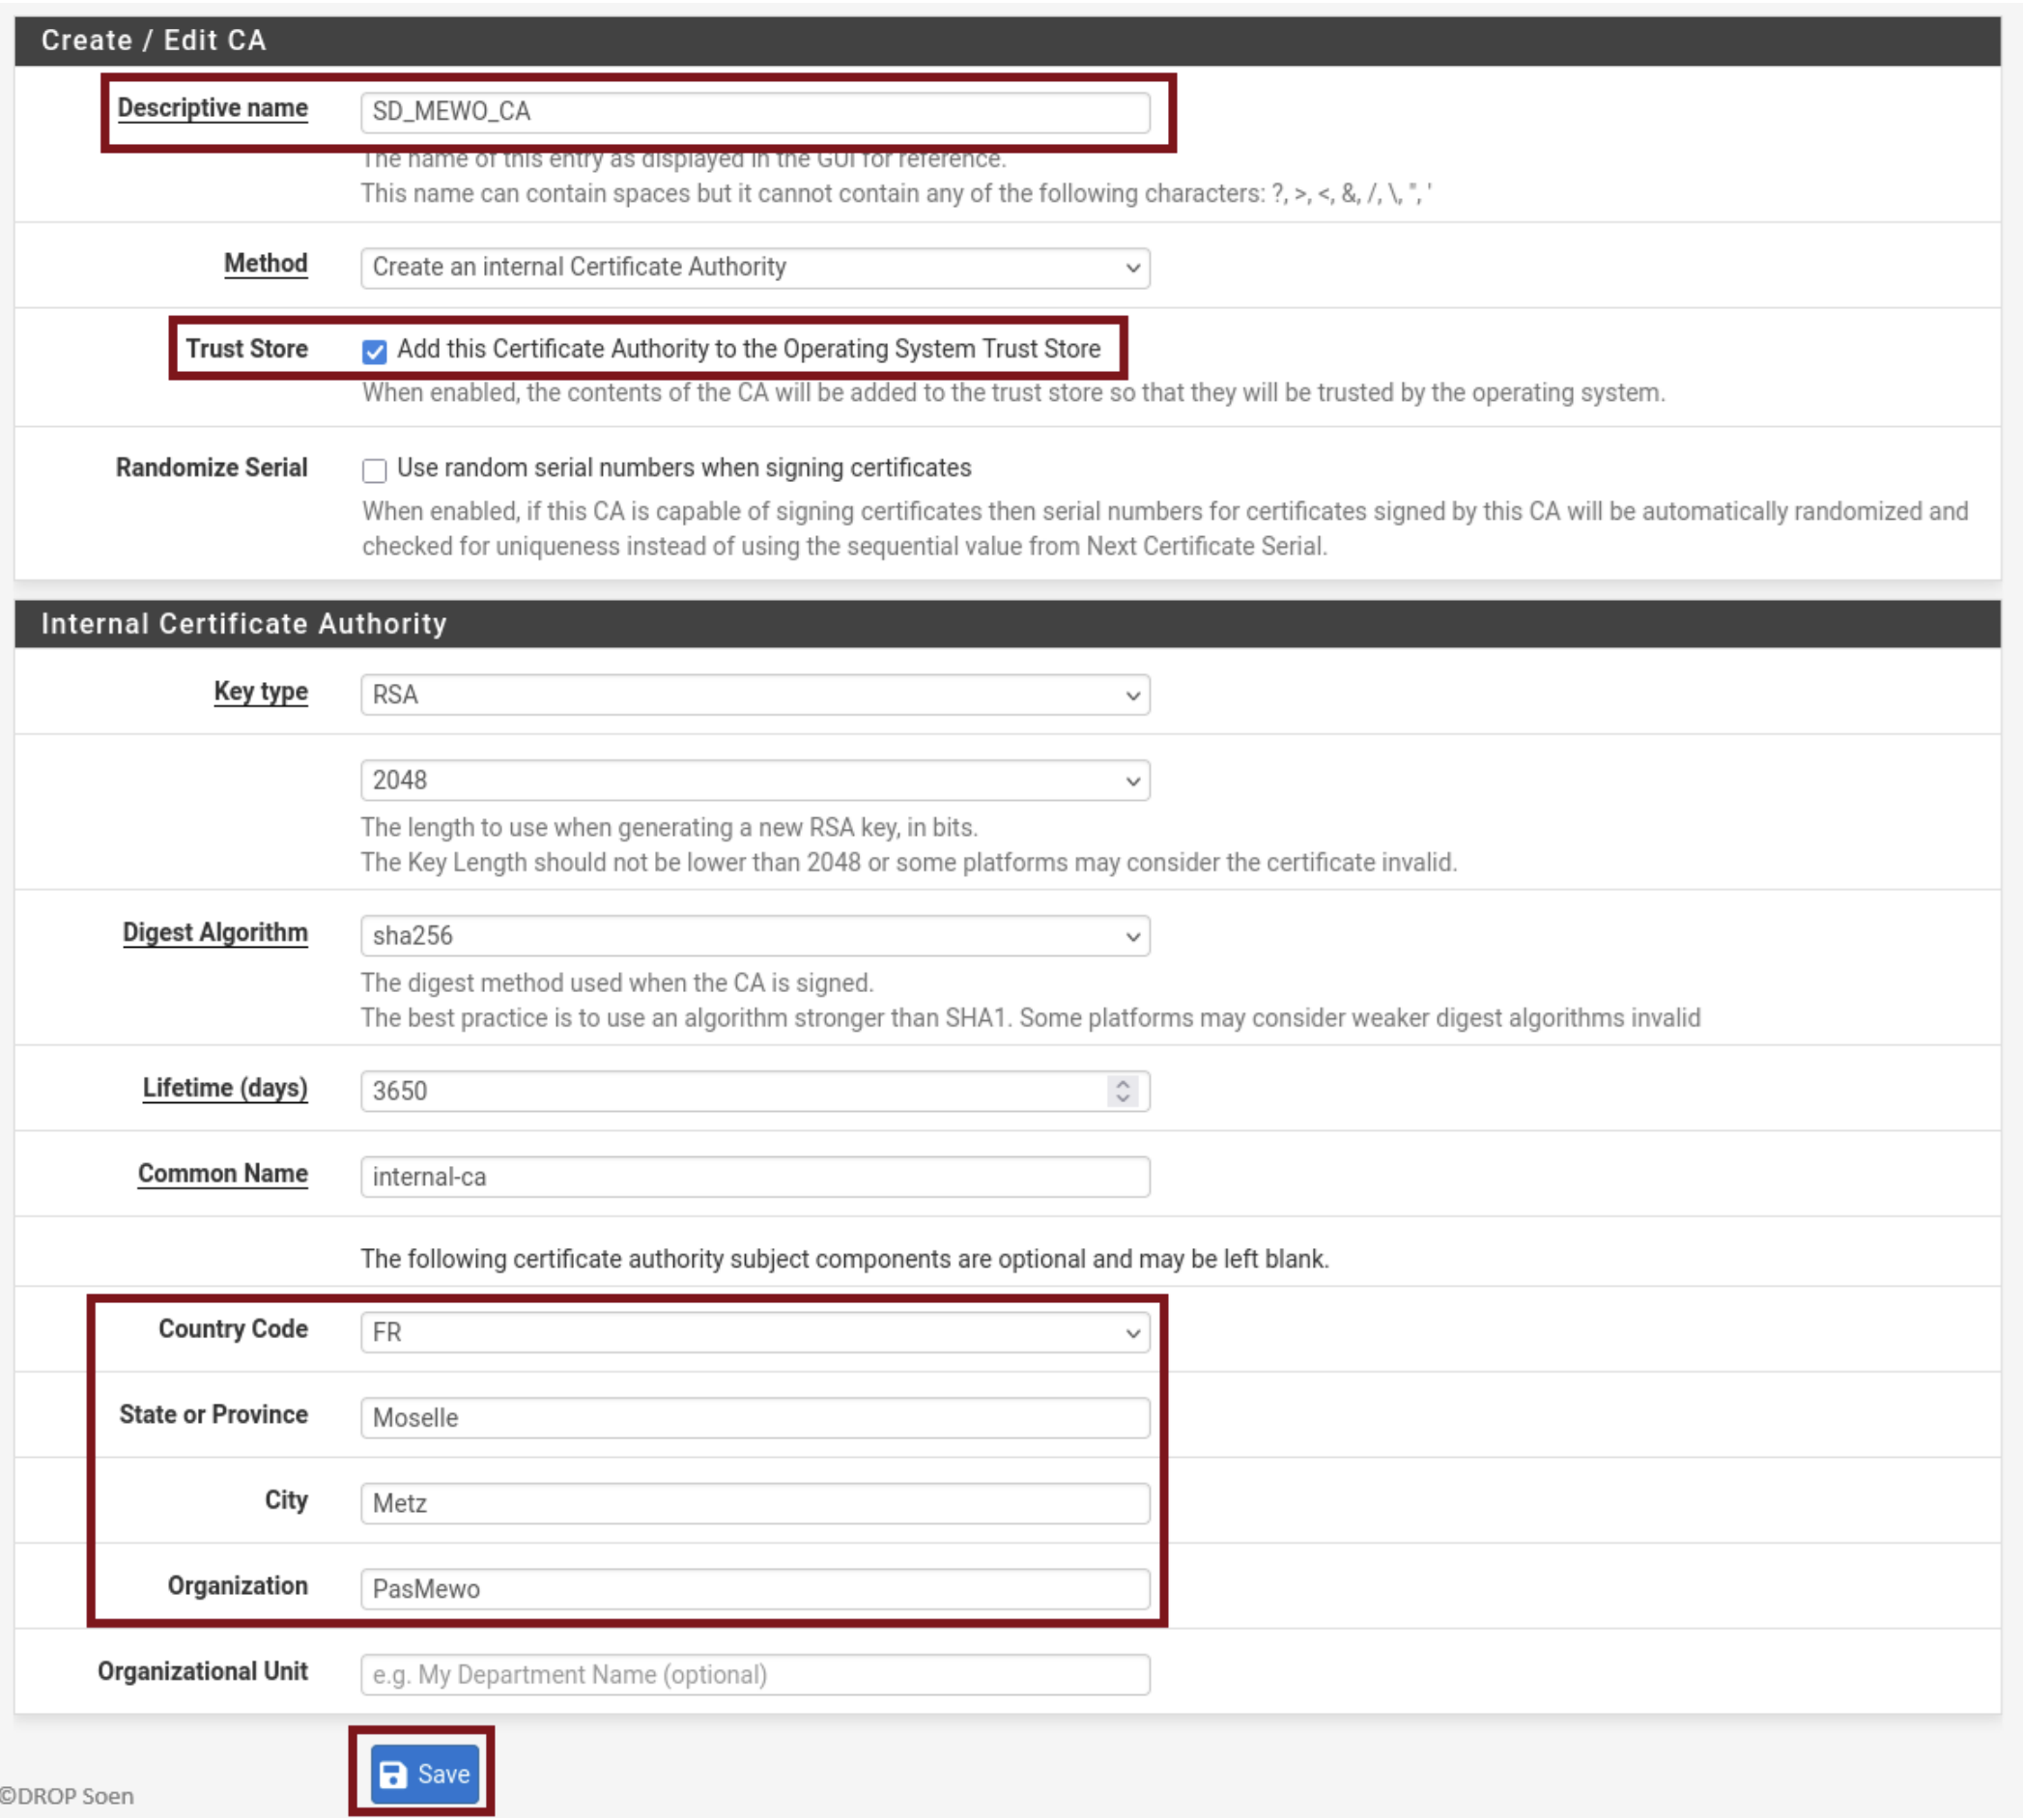Click the Common Name input field

click(754, 1177)
